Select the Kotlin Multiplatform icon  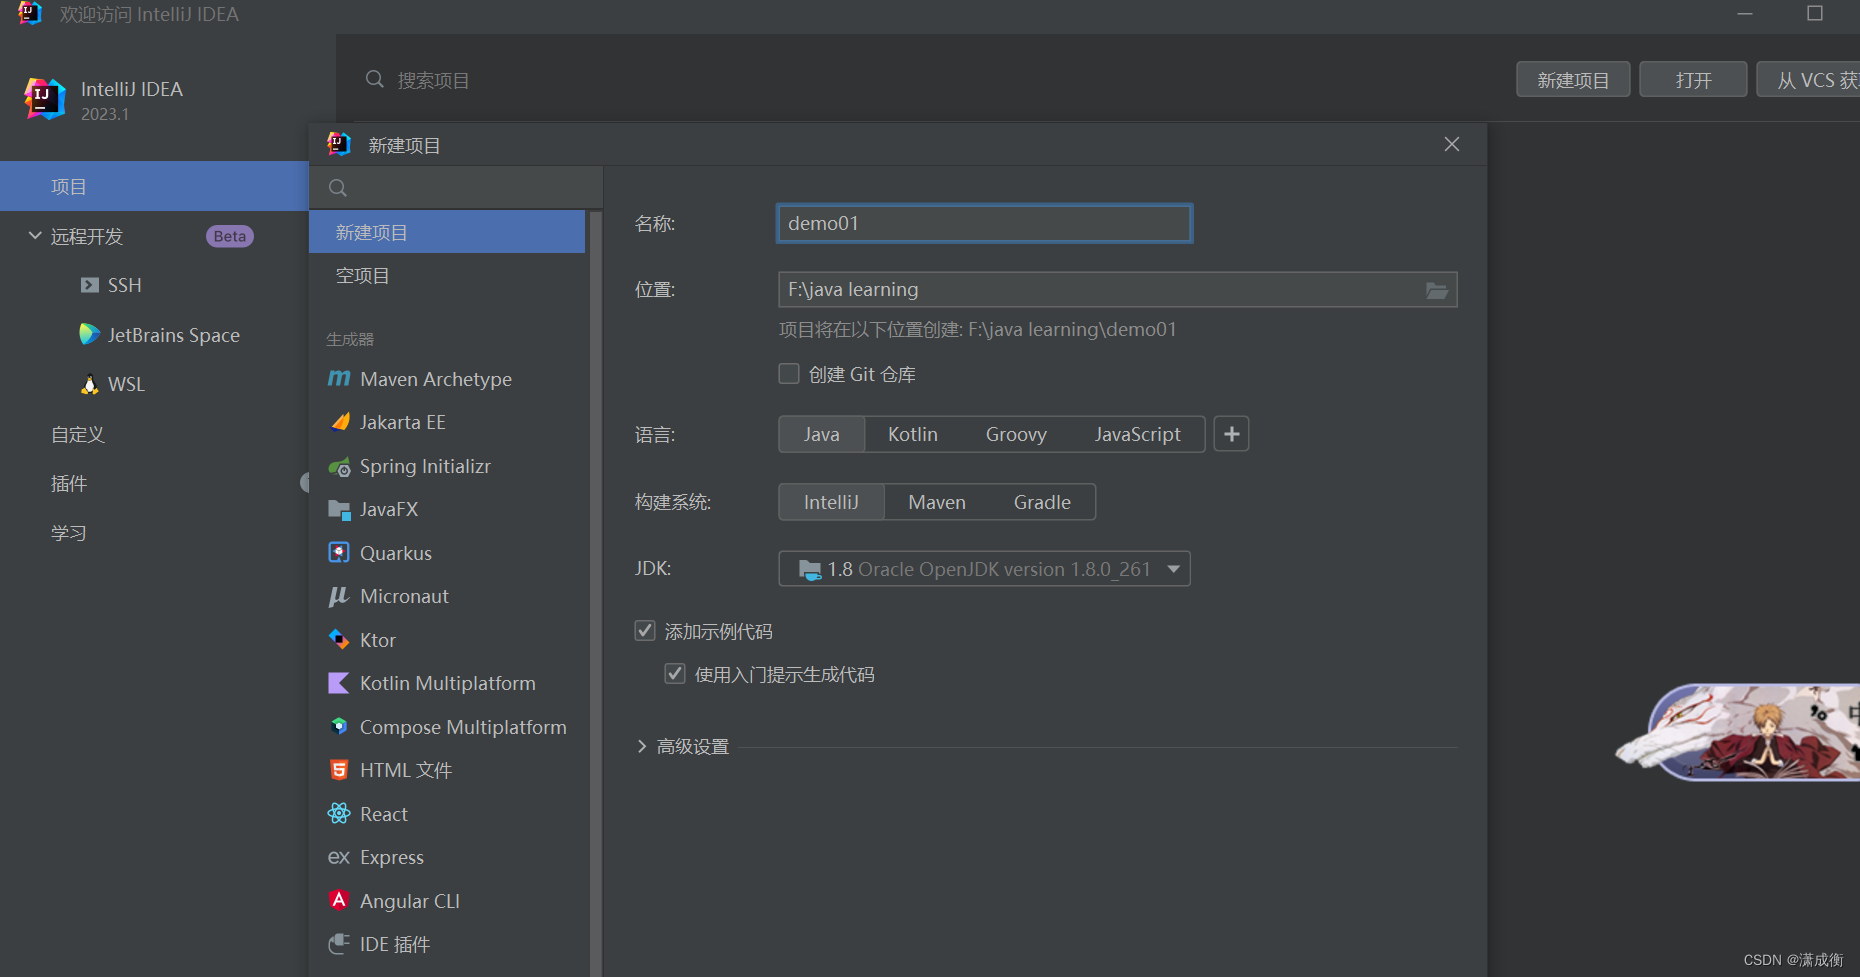pos(340,683)
